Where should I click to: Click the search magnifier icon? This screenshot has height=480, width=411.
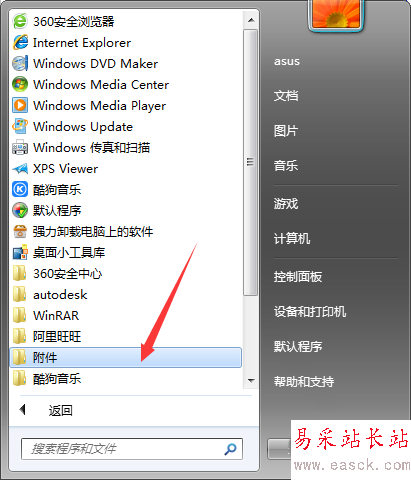230,449
